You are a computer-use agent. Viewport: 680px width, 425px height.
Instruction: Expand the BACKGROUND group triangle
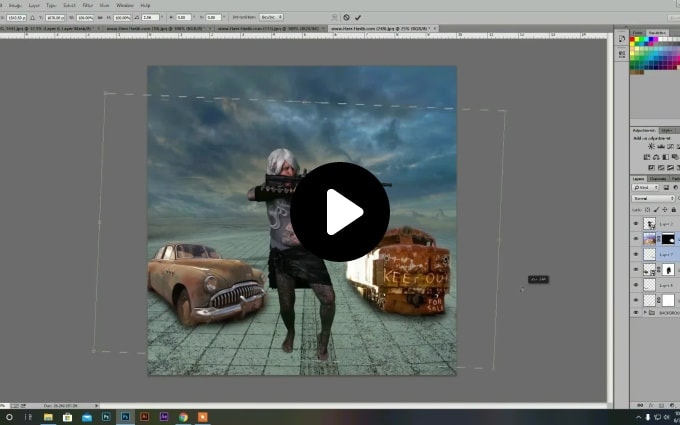[645, 313]
